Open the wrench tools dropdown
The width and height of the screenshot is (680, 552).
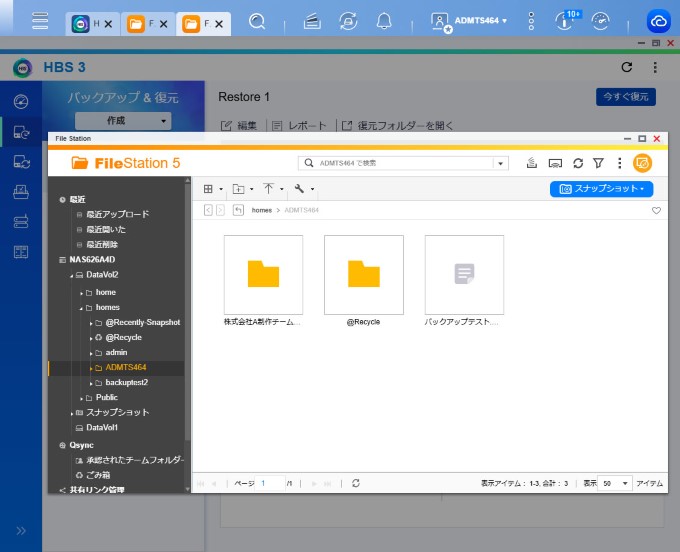click(304, 189)
